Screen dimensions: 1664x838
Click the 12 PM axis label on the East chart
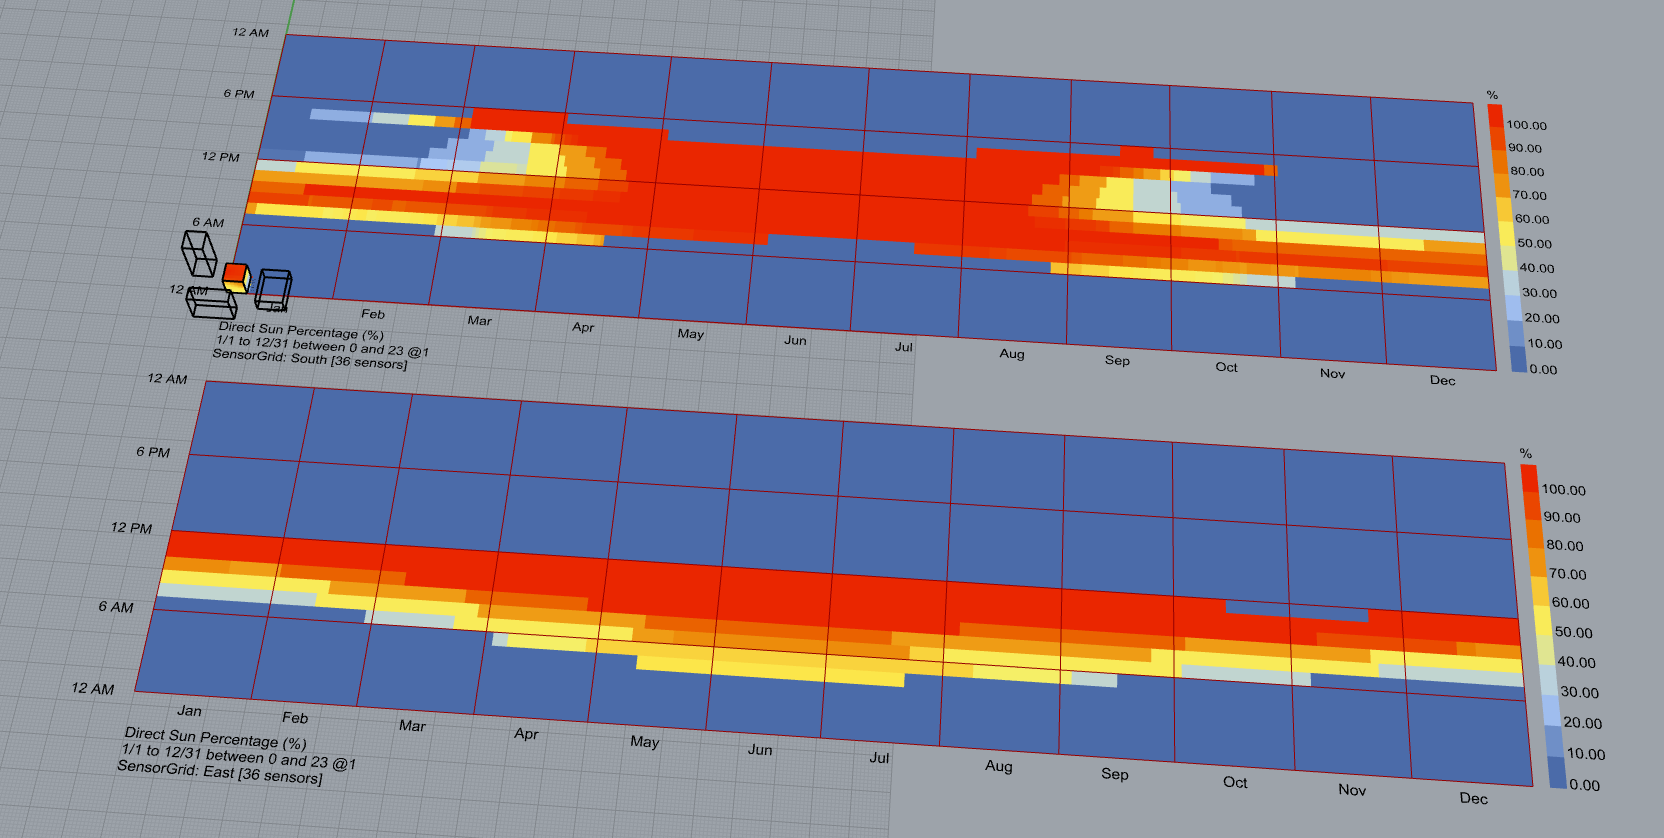[x=131, y=528]
